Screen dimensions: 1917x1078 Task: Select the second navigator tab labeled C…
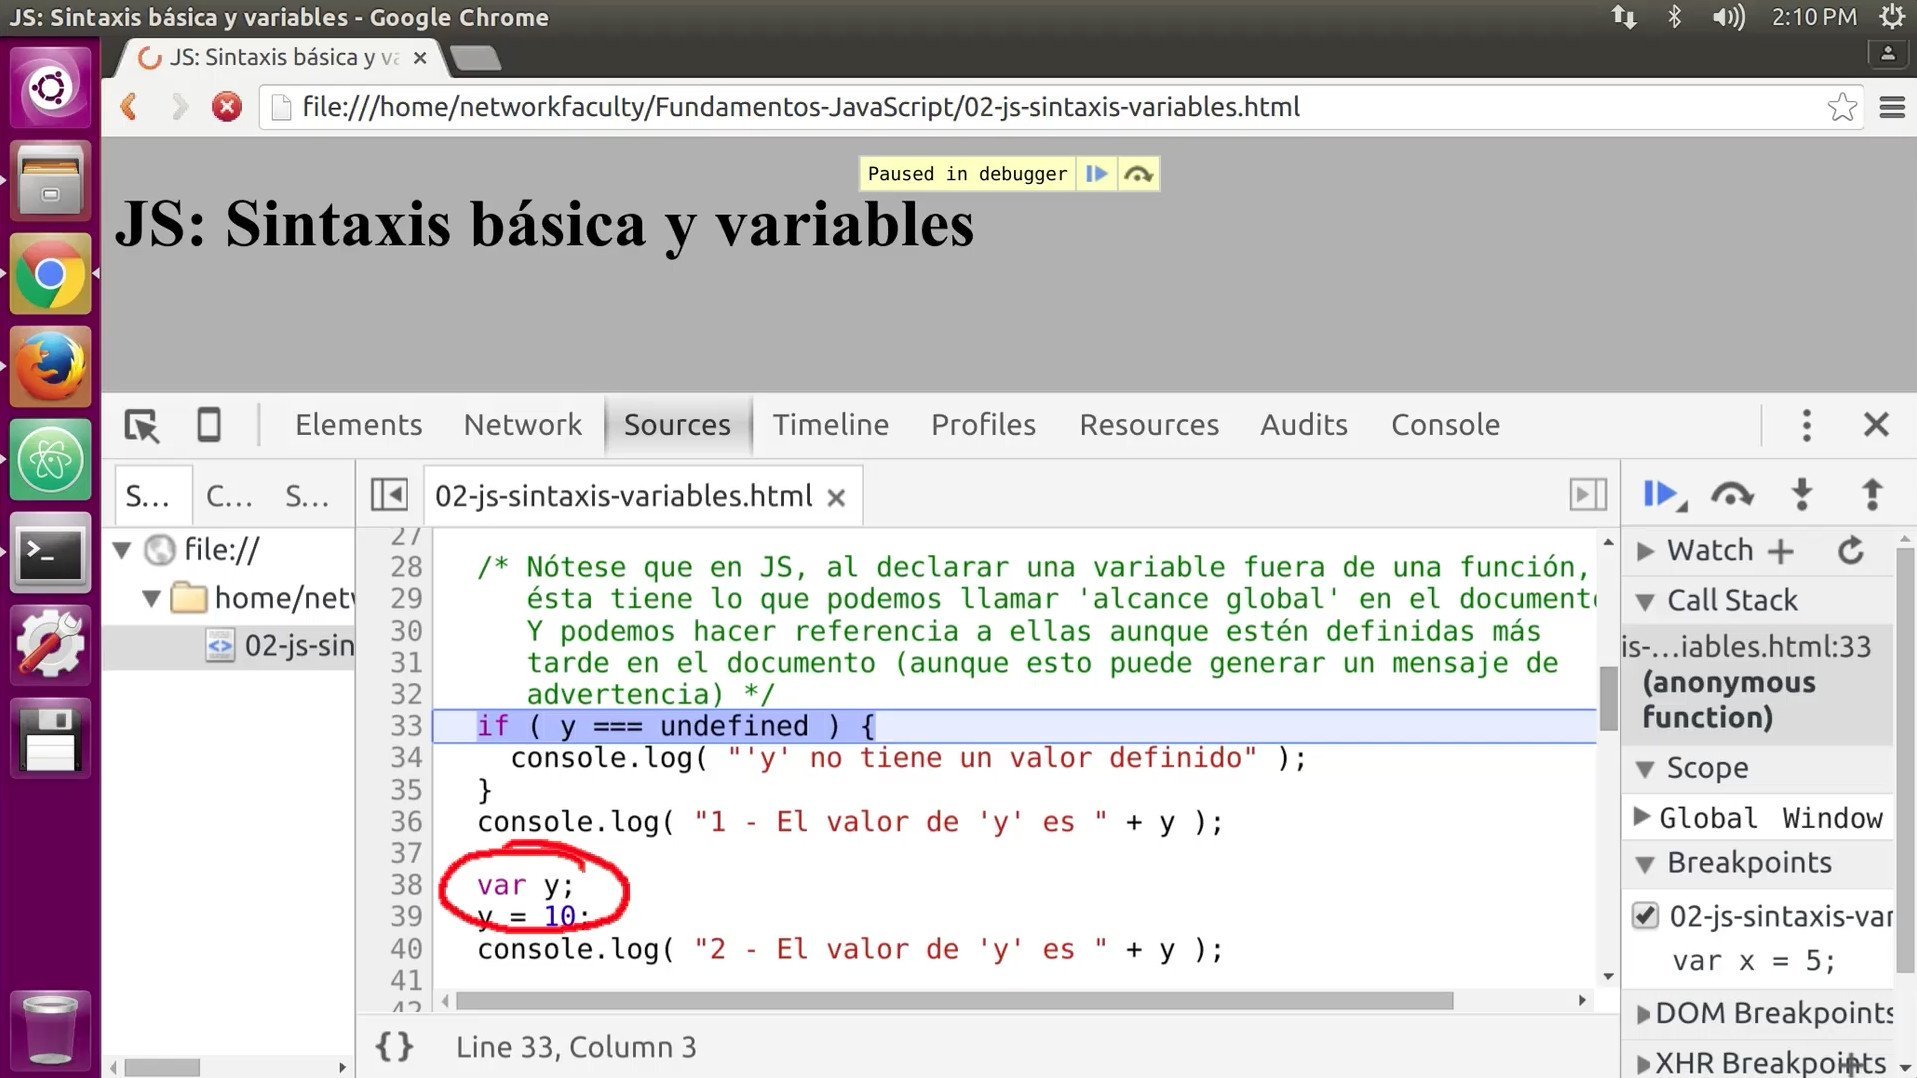(229, 496)
